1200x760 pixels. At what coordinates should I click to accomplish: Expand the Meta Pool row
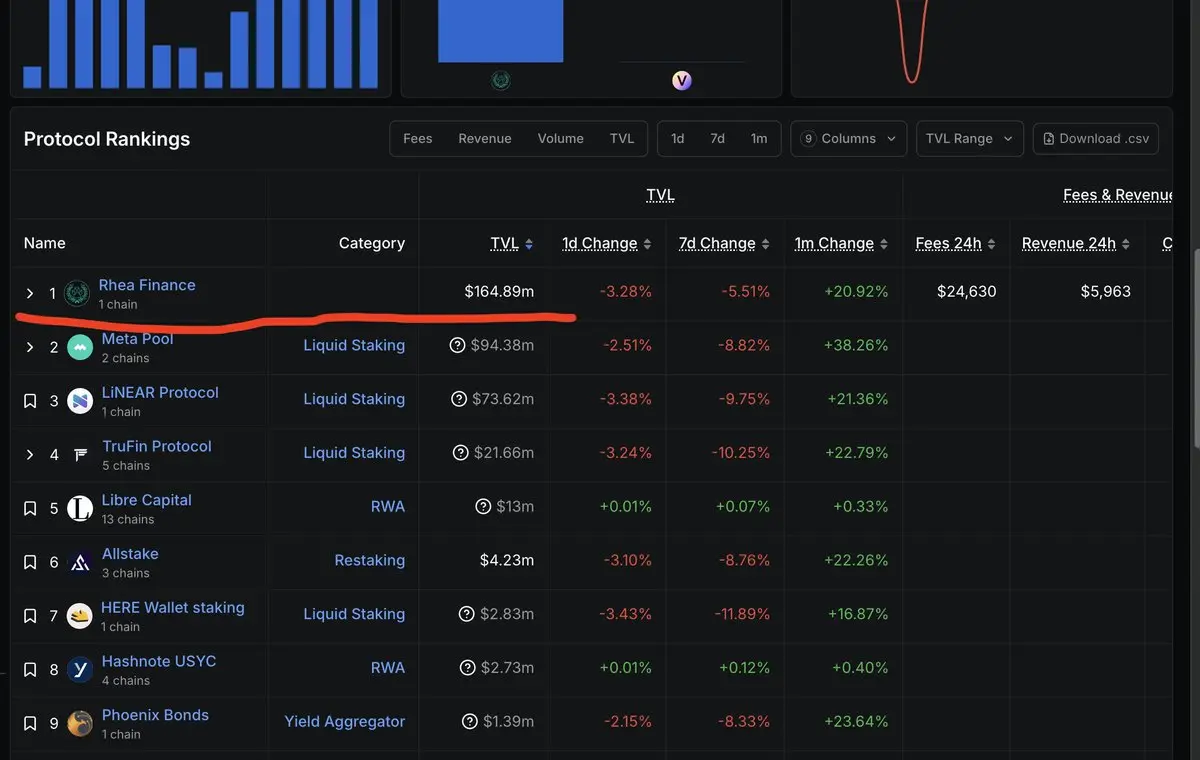pyautogui.click(x=30, y=348)
